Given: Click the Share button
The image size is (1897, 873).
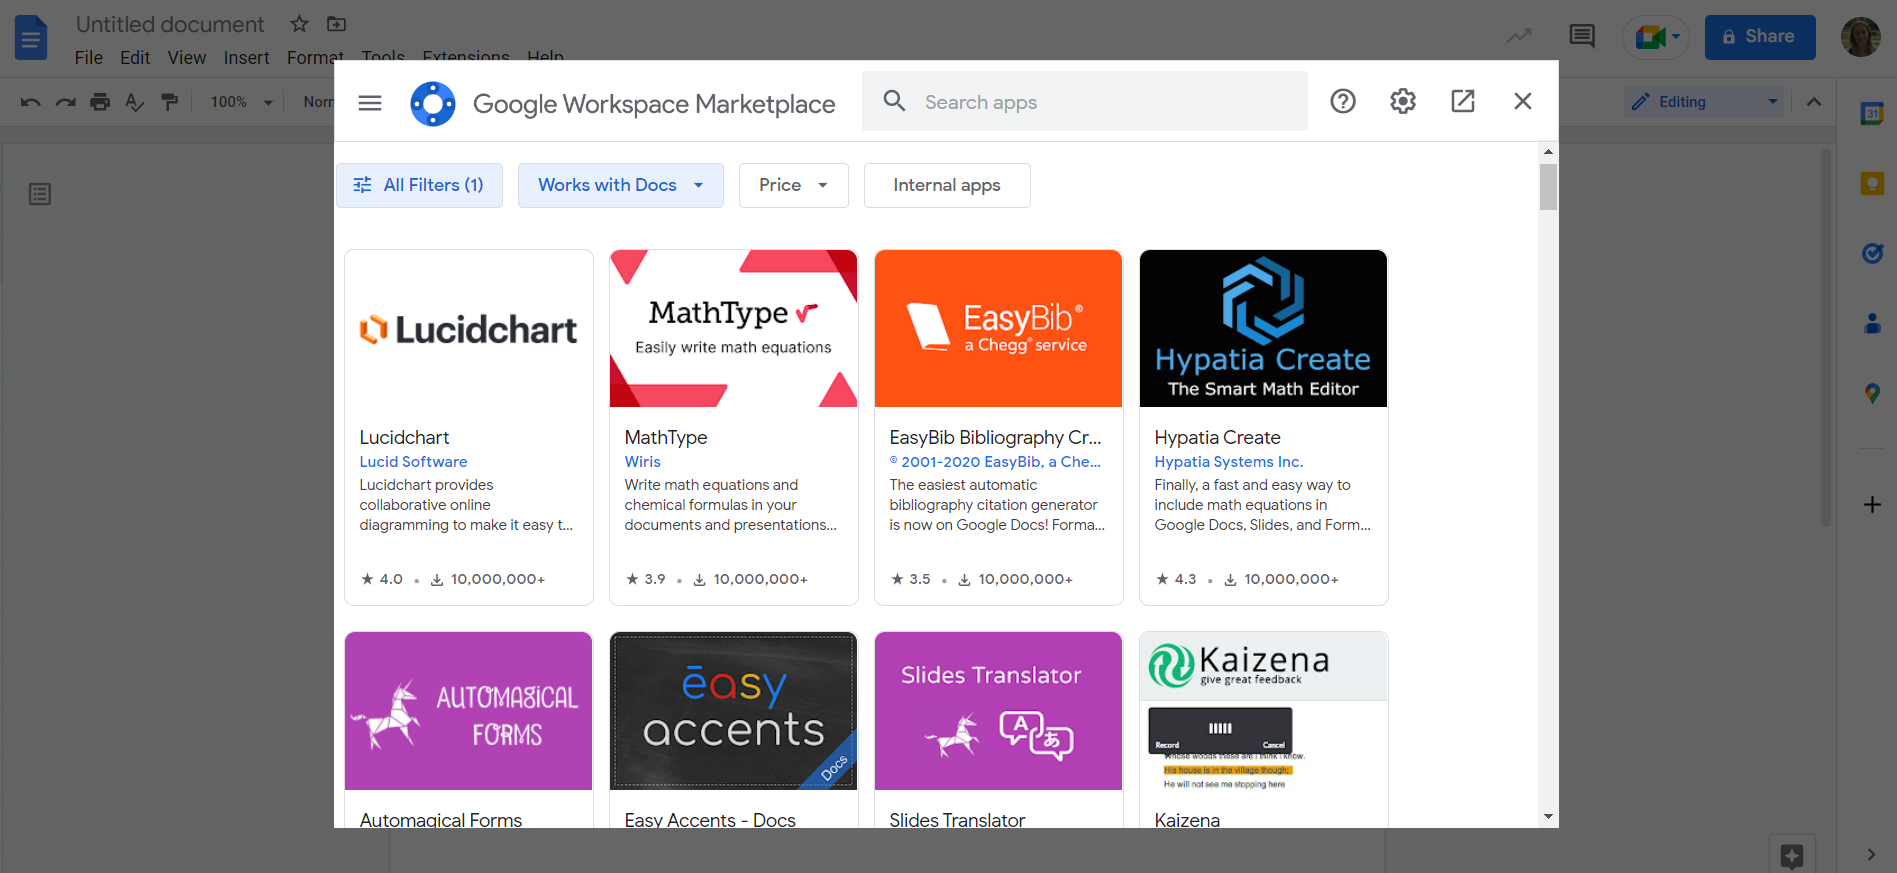Looking at the screenshot, I should click(x=1760, y=37).
